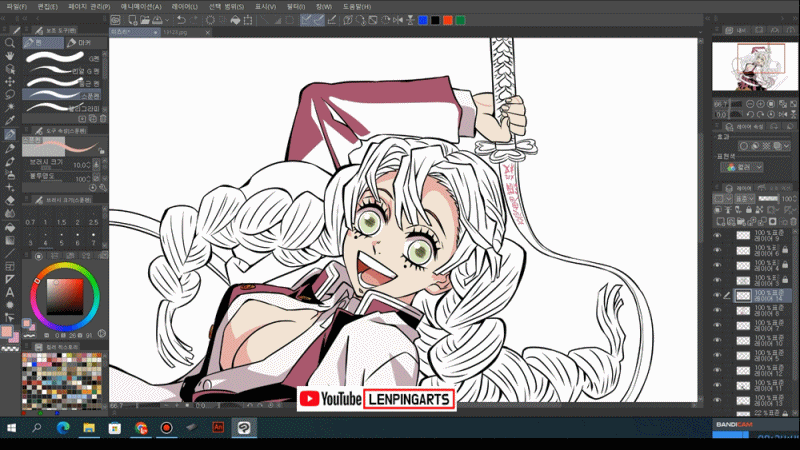The height and width of the screenshot is (450, 800).
Task: Click the delete sub tool trash icon
Action: coord(103,118)
